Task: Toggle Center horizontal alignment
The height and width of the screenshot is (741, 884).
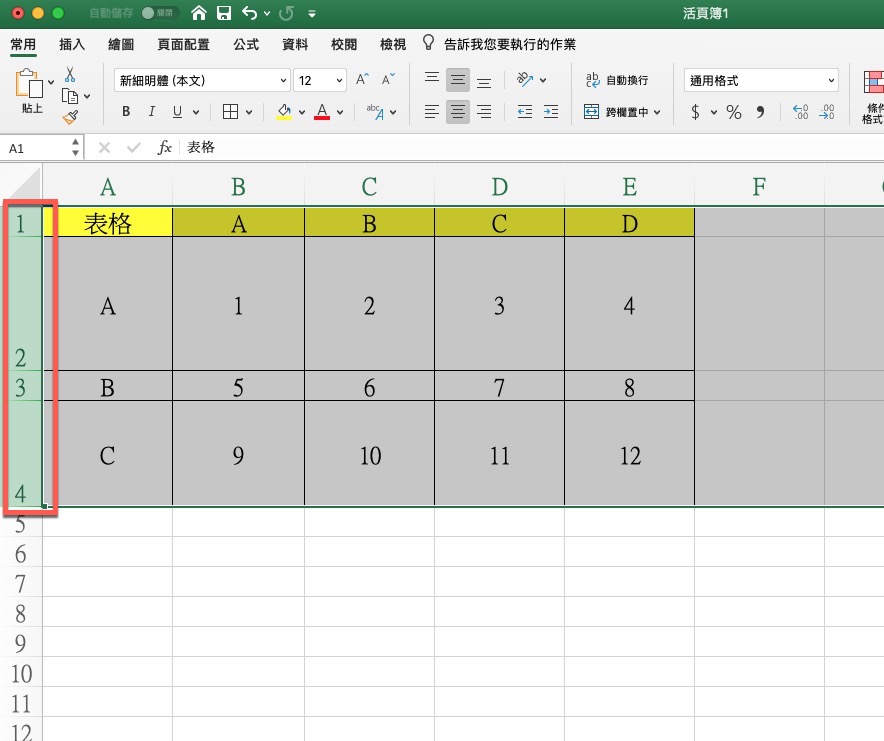Action: (x=458, y=112)
